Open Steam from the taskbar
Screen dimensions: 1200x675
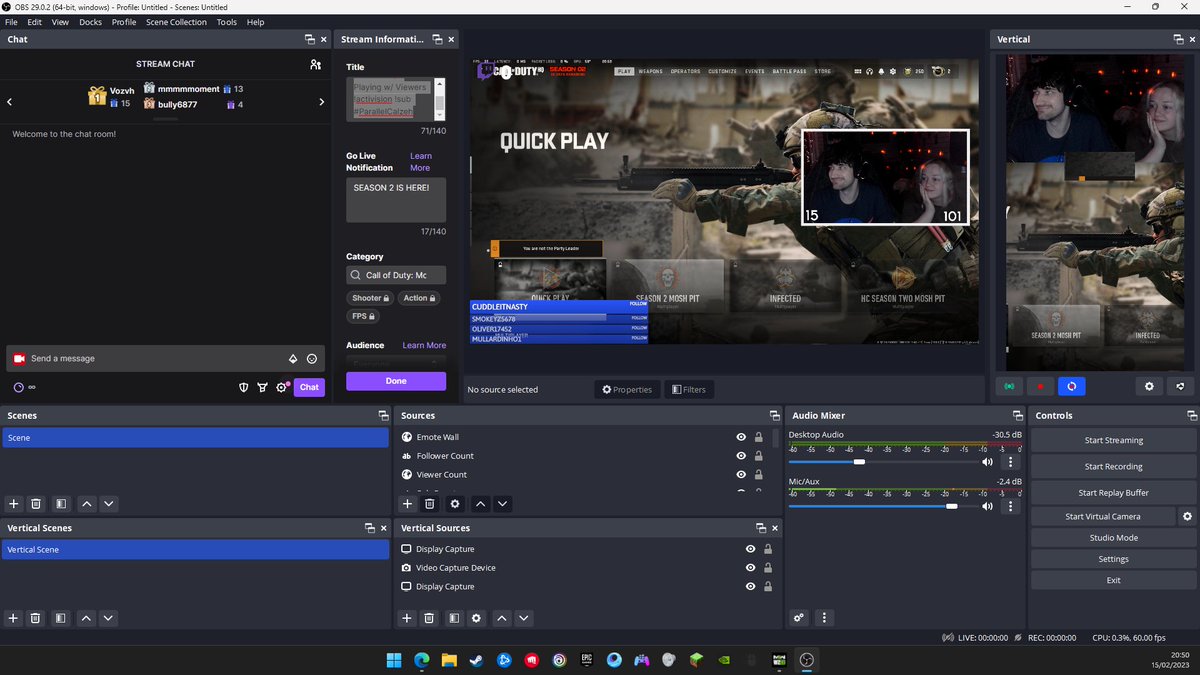click(477, 660)
